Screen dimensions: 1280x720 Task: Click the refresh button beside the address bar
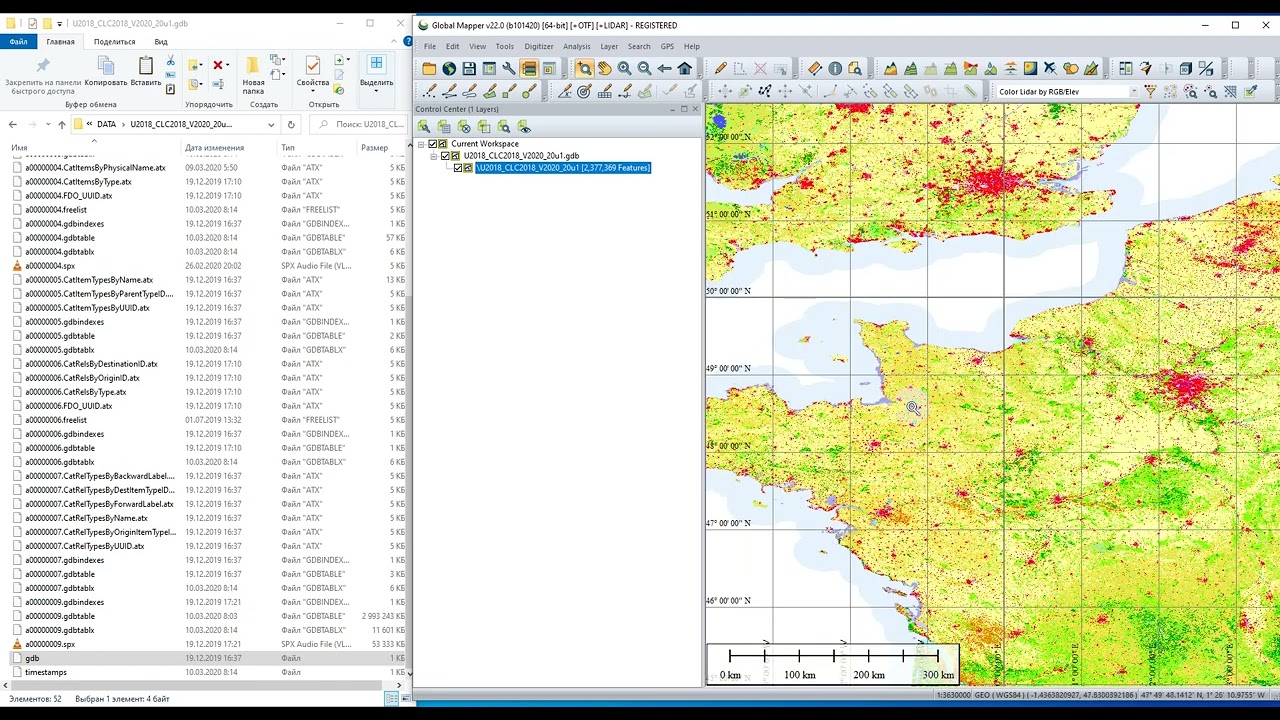tap(291, 125)
